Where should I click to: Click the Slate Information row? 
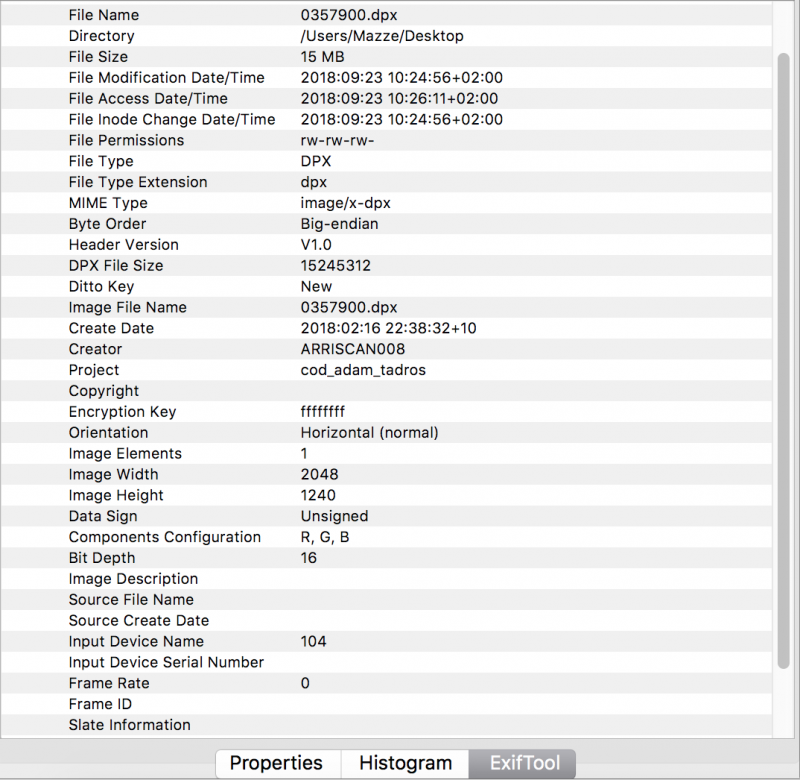[x=129, y=725]
